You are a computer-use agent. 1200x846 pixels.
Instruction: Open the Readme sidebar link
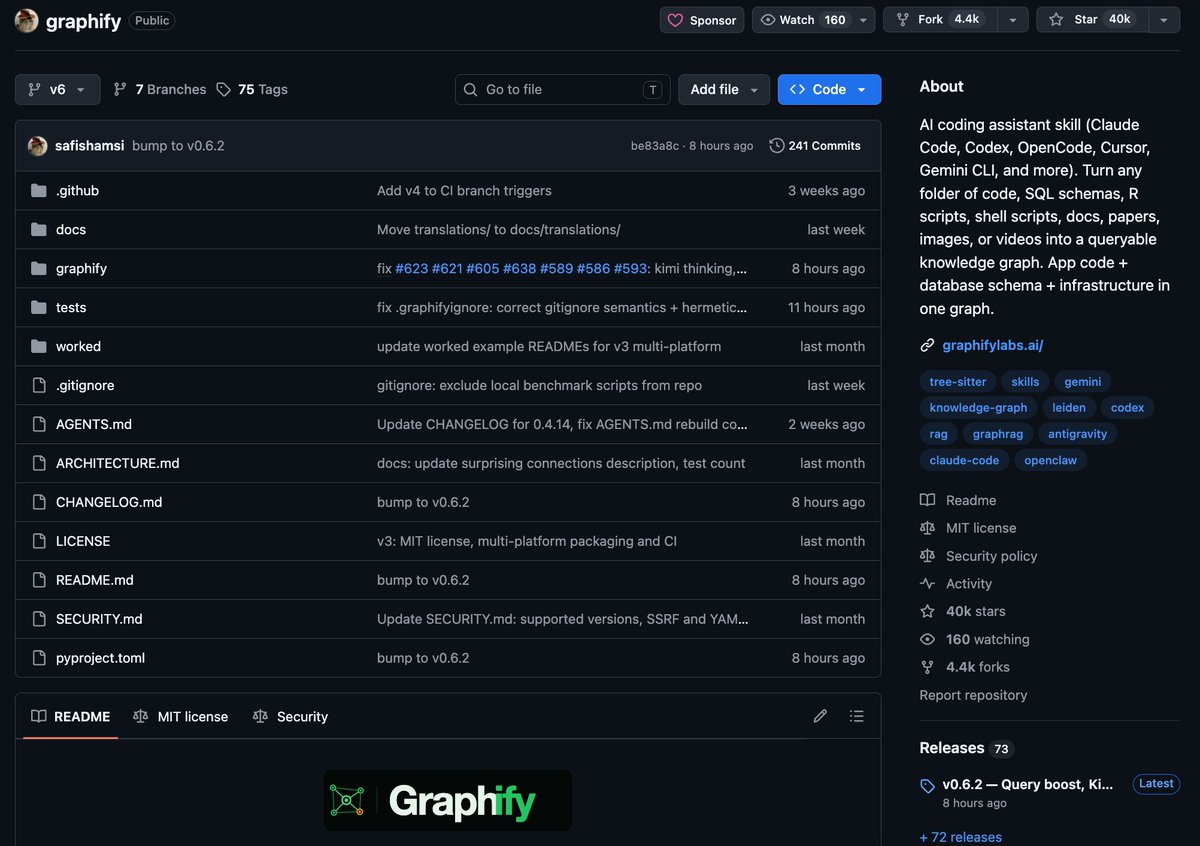(959, 500)
